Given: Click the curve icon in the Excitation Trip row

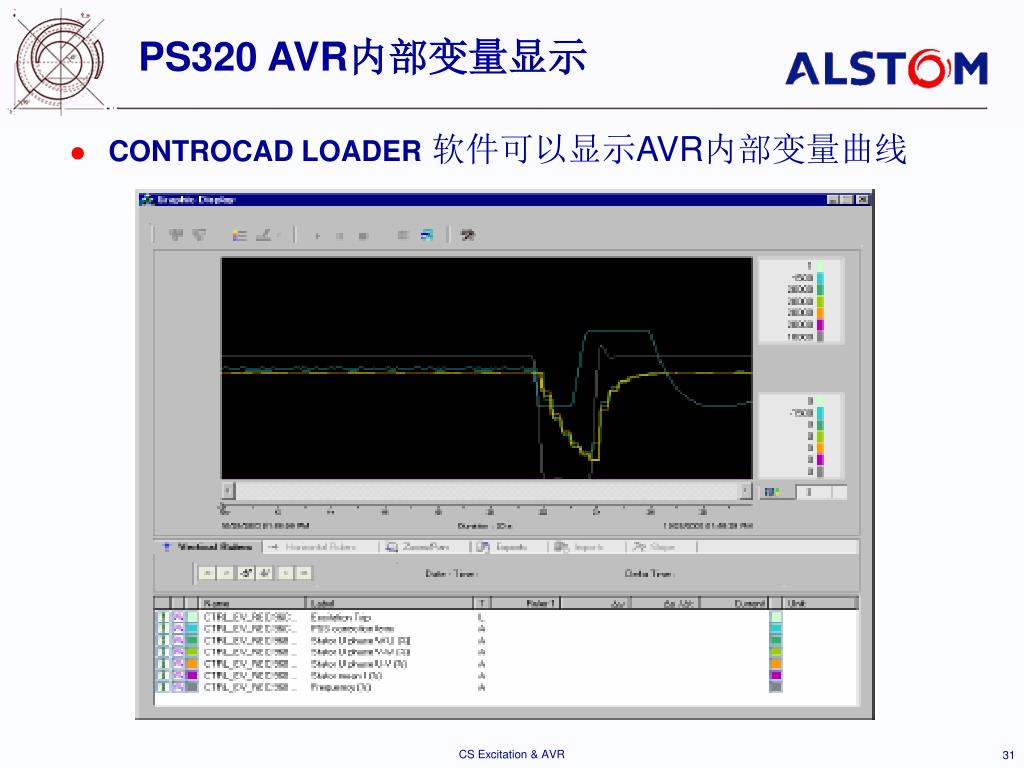Looking at the screenshot, I should 178,617.
